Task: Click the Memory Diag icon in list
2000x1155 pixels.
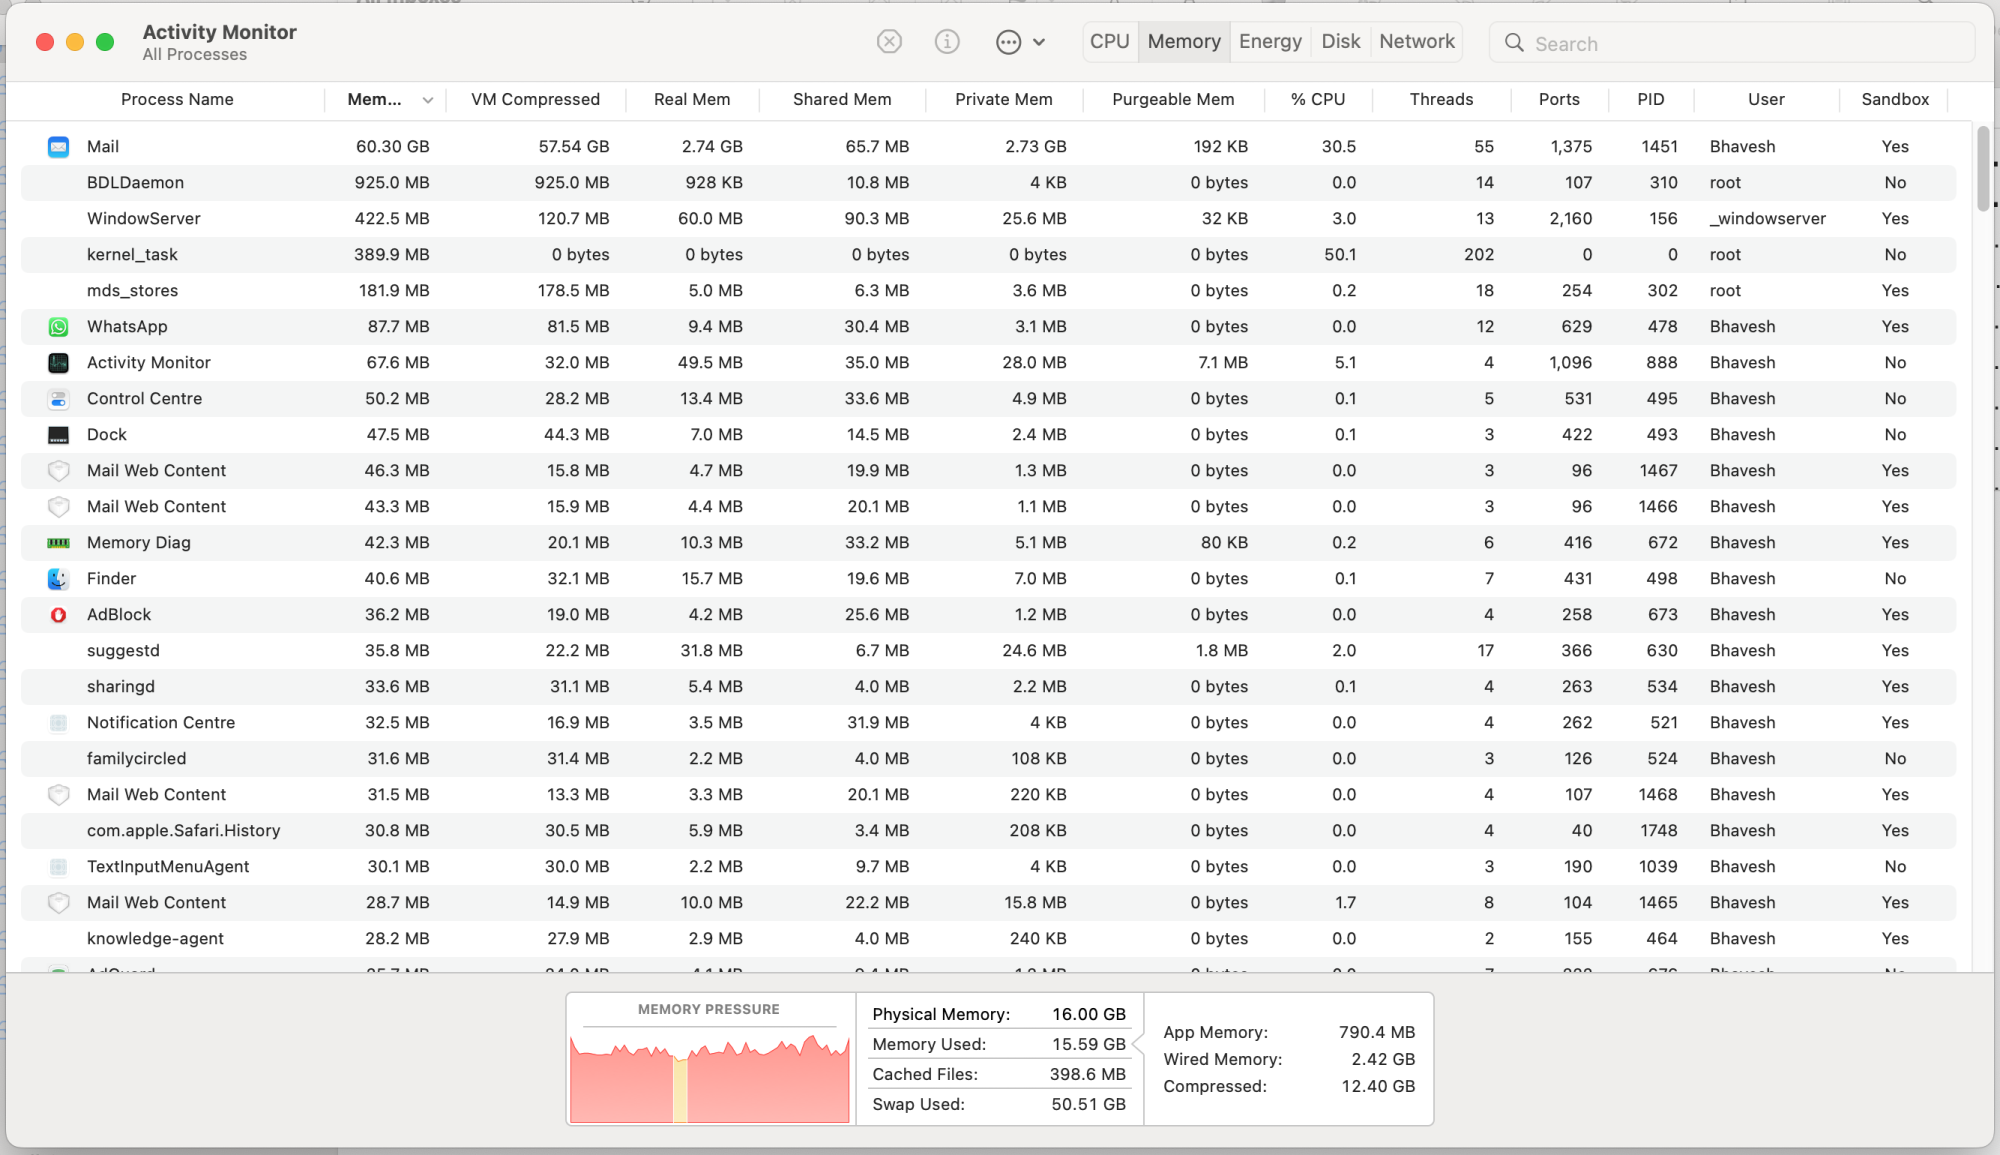Action: pos(59,543)
